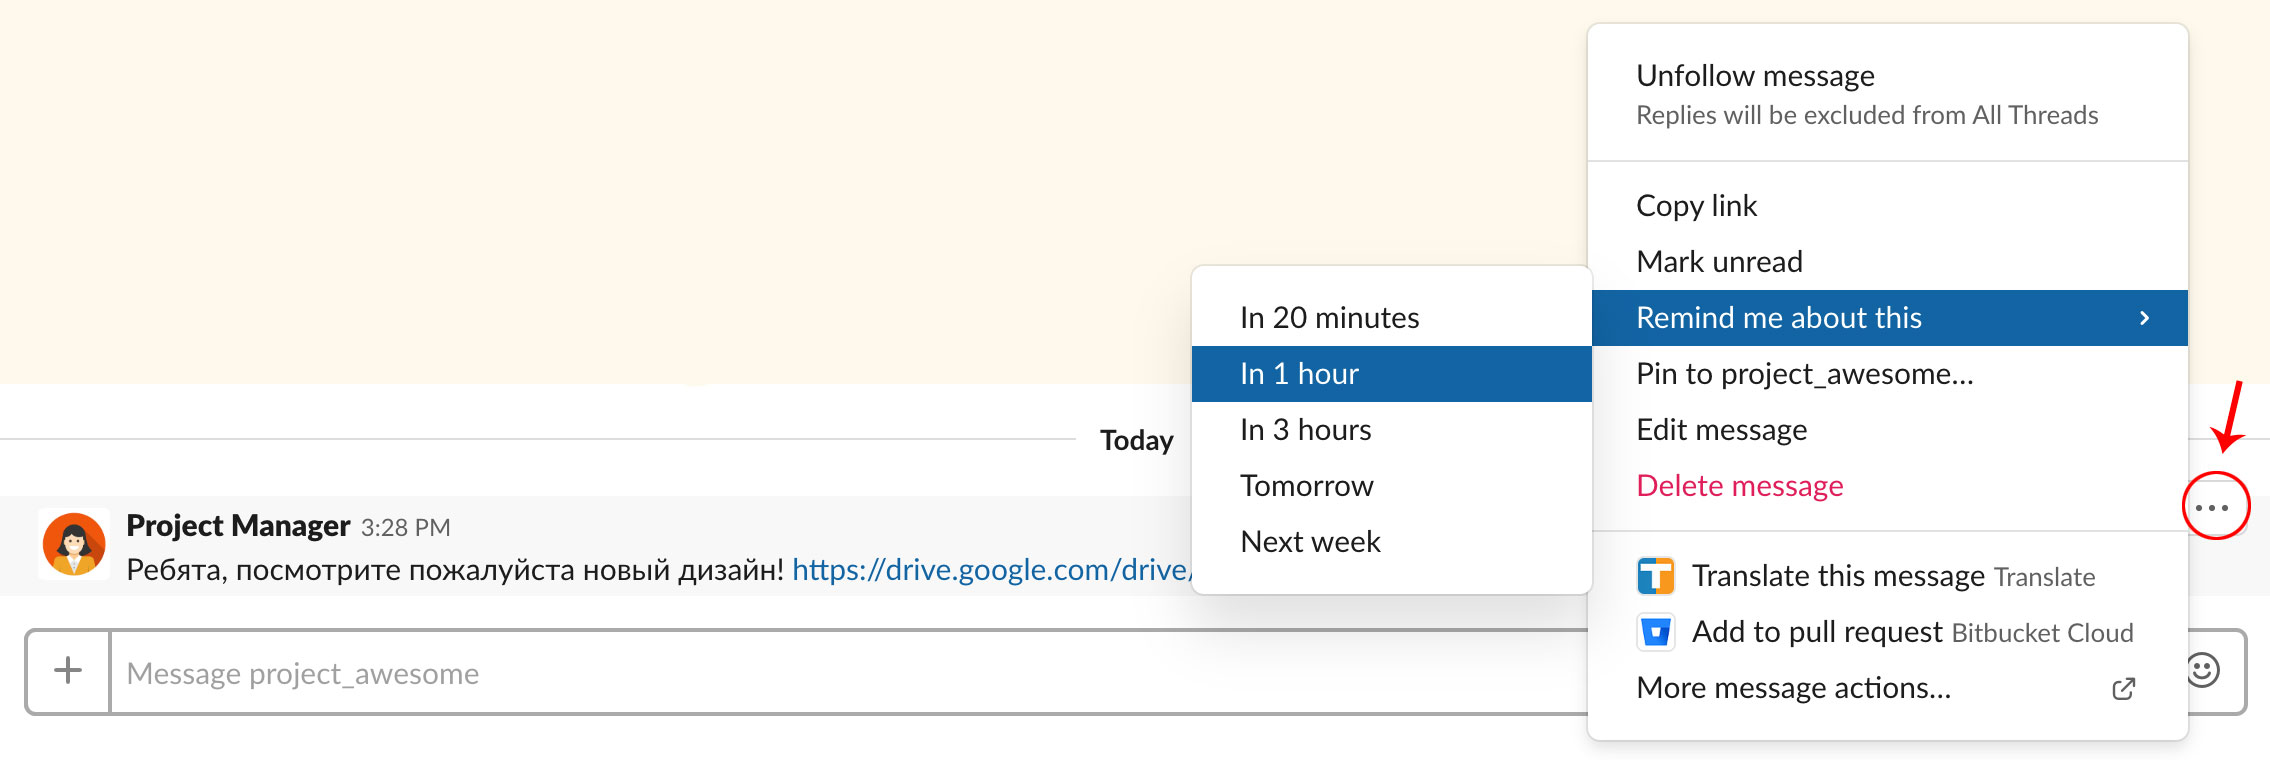The image size is (2270, 760).
Task: Click the Bitbucket Cloud app icon
Action: pyautogui.click(x=1655, y=632)
